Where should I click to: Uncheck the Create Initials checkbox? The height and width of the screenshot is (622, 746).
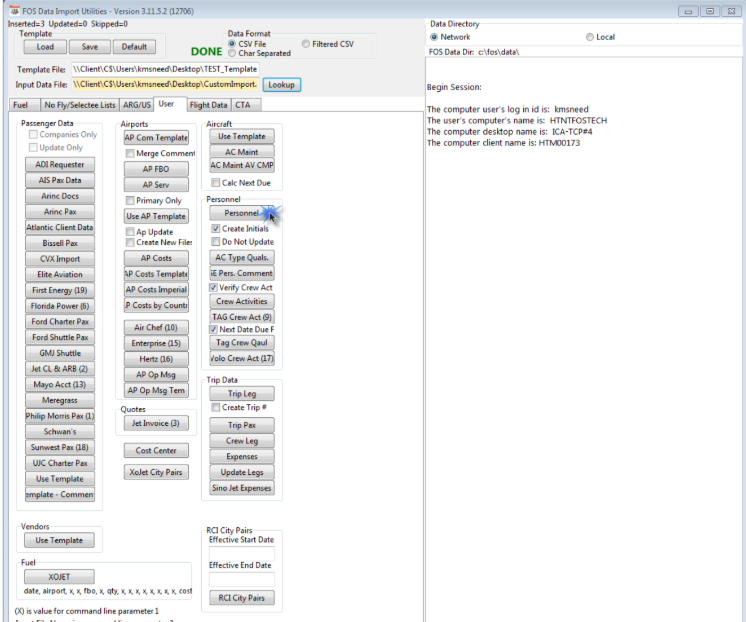point(215,229)
